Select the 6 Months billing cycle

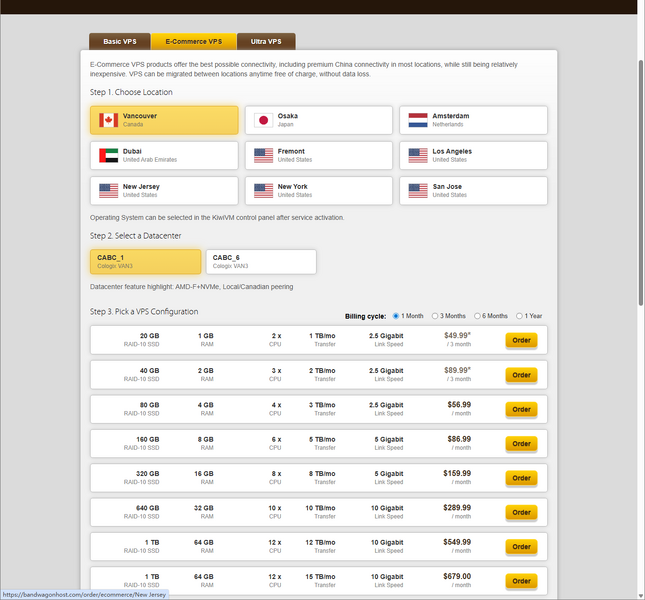pyautogui.click(x=478, y=316)
